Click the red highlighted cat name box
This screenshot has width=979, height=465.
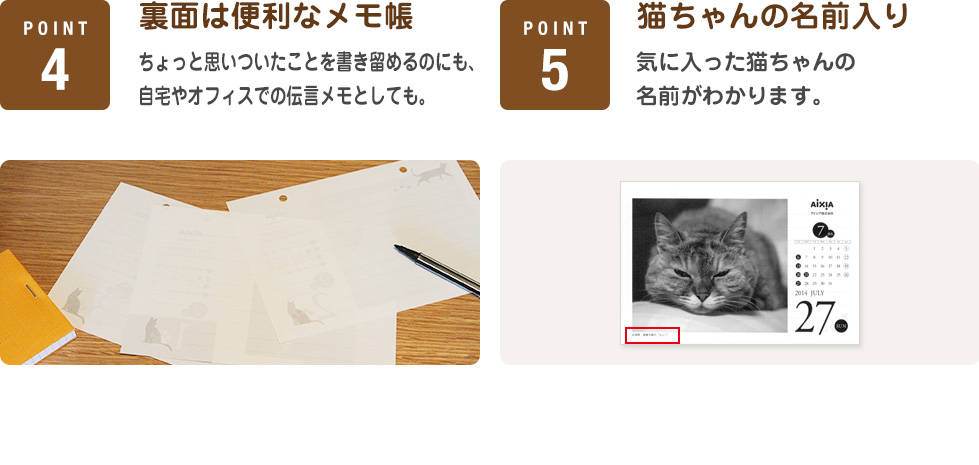(x=652, y=335)
